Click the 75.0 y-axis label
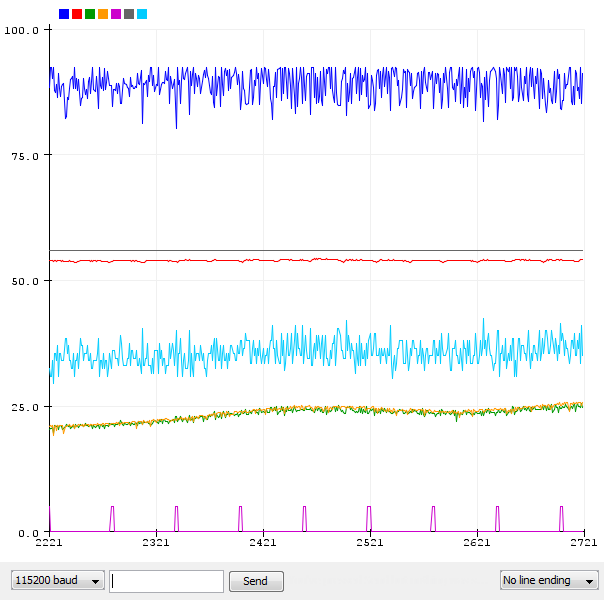 coord(24,156)
